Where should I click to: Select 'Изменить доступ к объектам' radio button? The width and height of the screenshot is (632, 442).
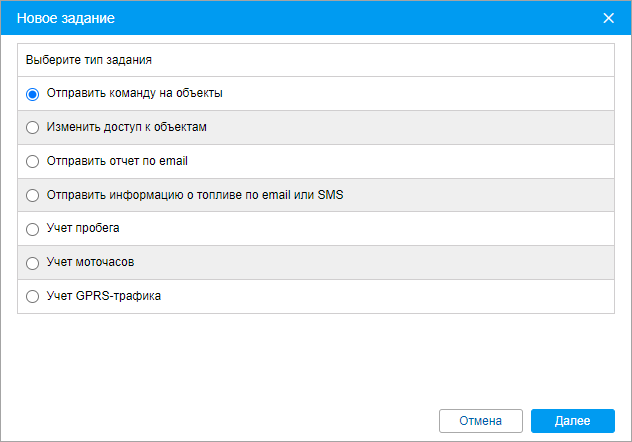point(32,128)
